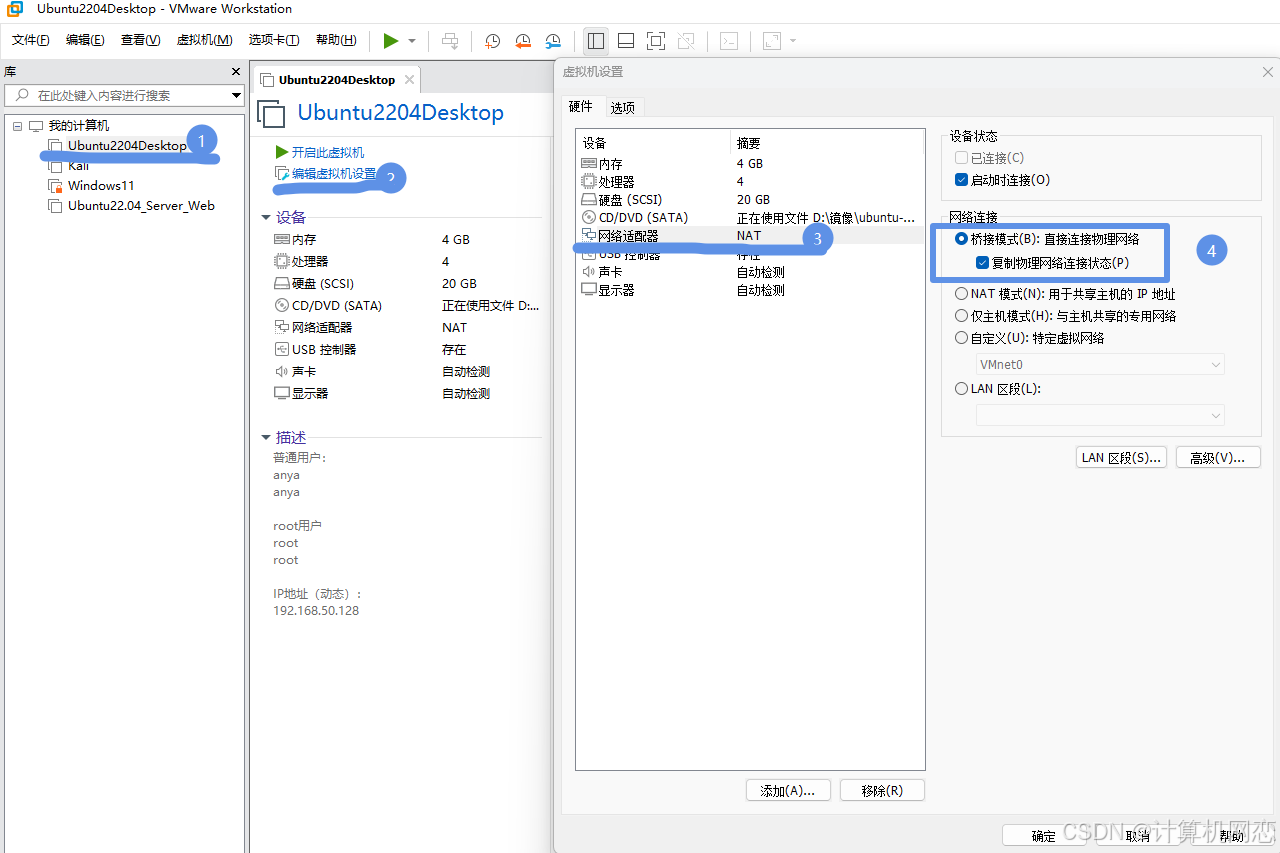
Task: Open the 虚拟机(M) menu
Action: [204, 40]
